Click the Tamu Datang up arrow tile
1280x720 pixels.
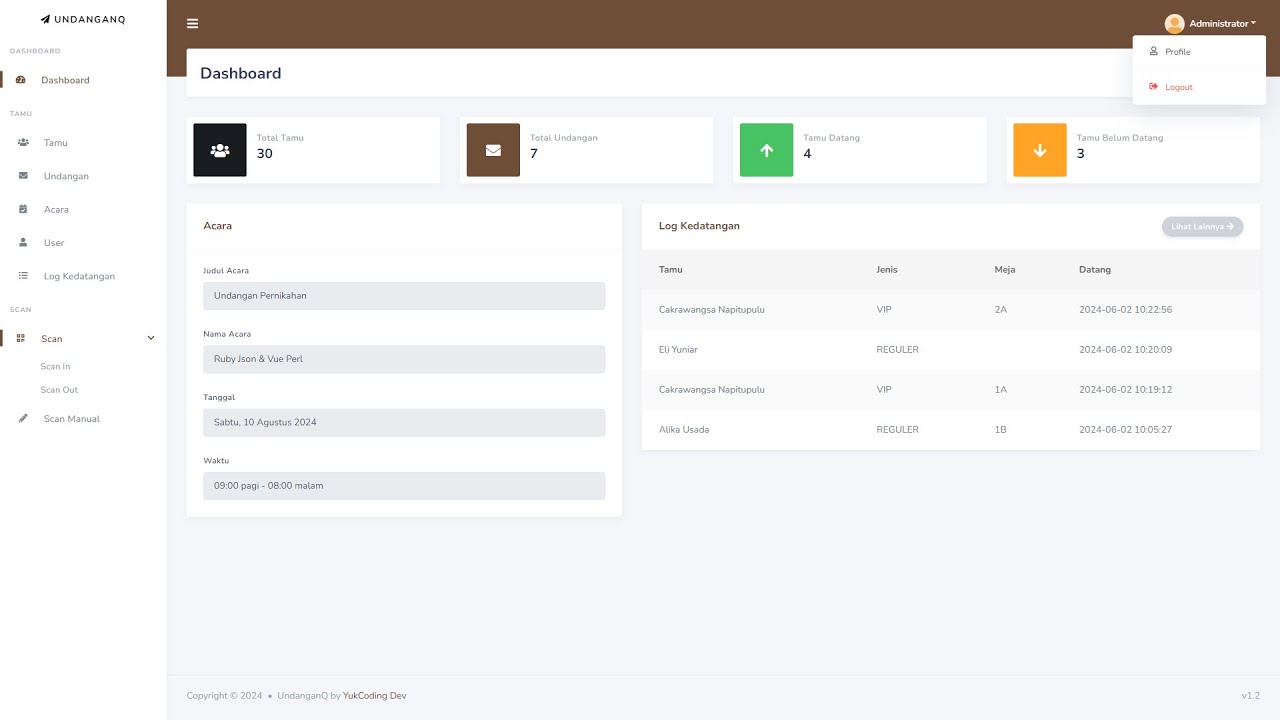(x=767, y=150)
